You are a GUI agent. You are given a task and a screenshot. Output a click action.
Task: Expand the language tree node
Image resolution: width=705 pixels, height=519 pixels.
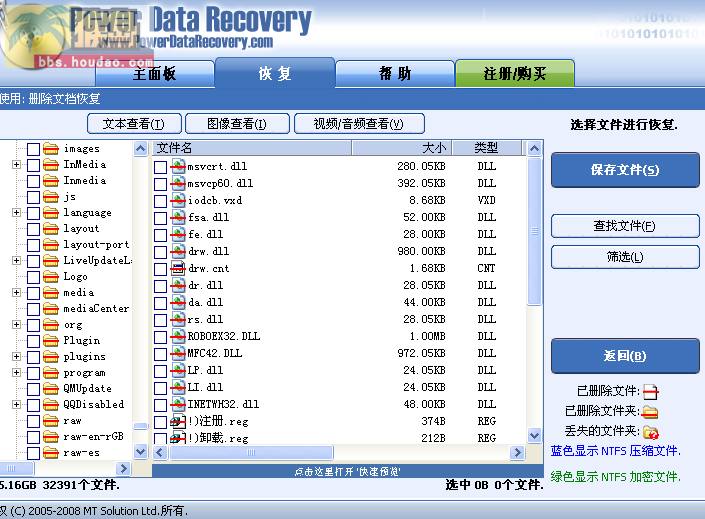click(16, 212)
